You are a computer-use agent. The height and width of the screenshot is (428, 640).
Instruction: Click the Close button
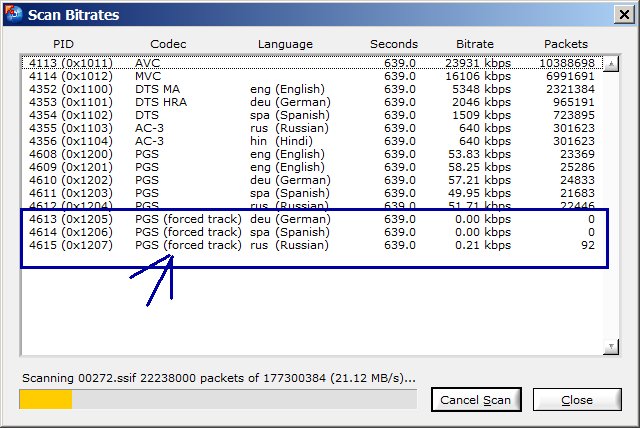point(577,400)
